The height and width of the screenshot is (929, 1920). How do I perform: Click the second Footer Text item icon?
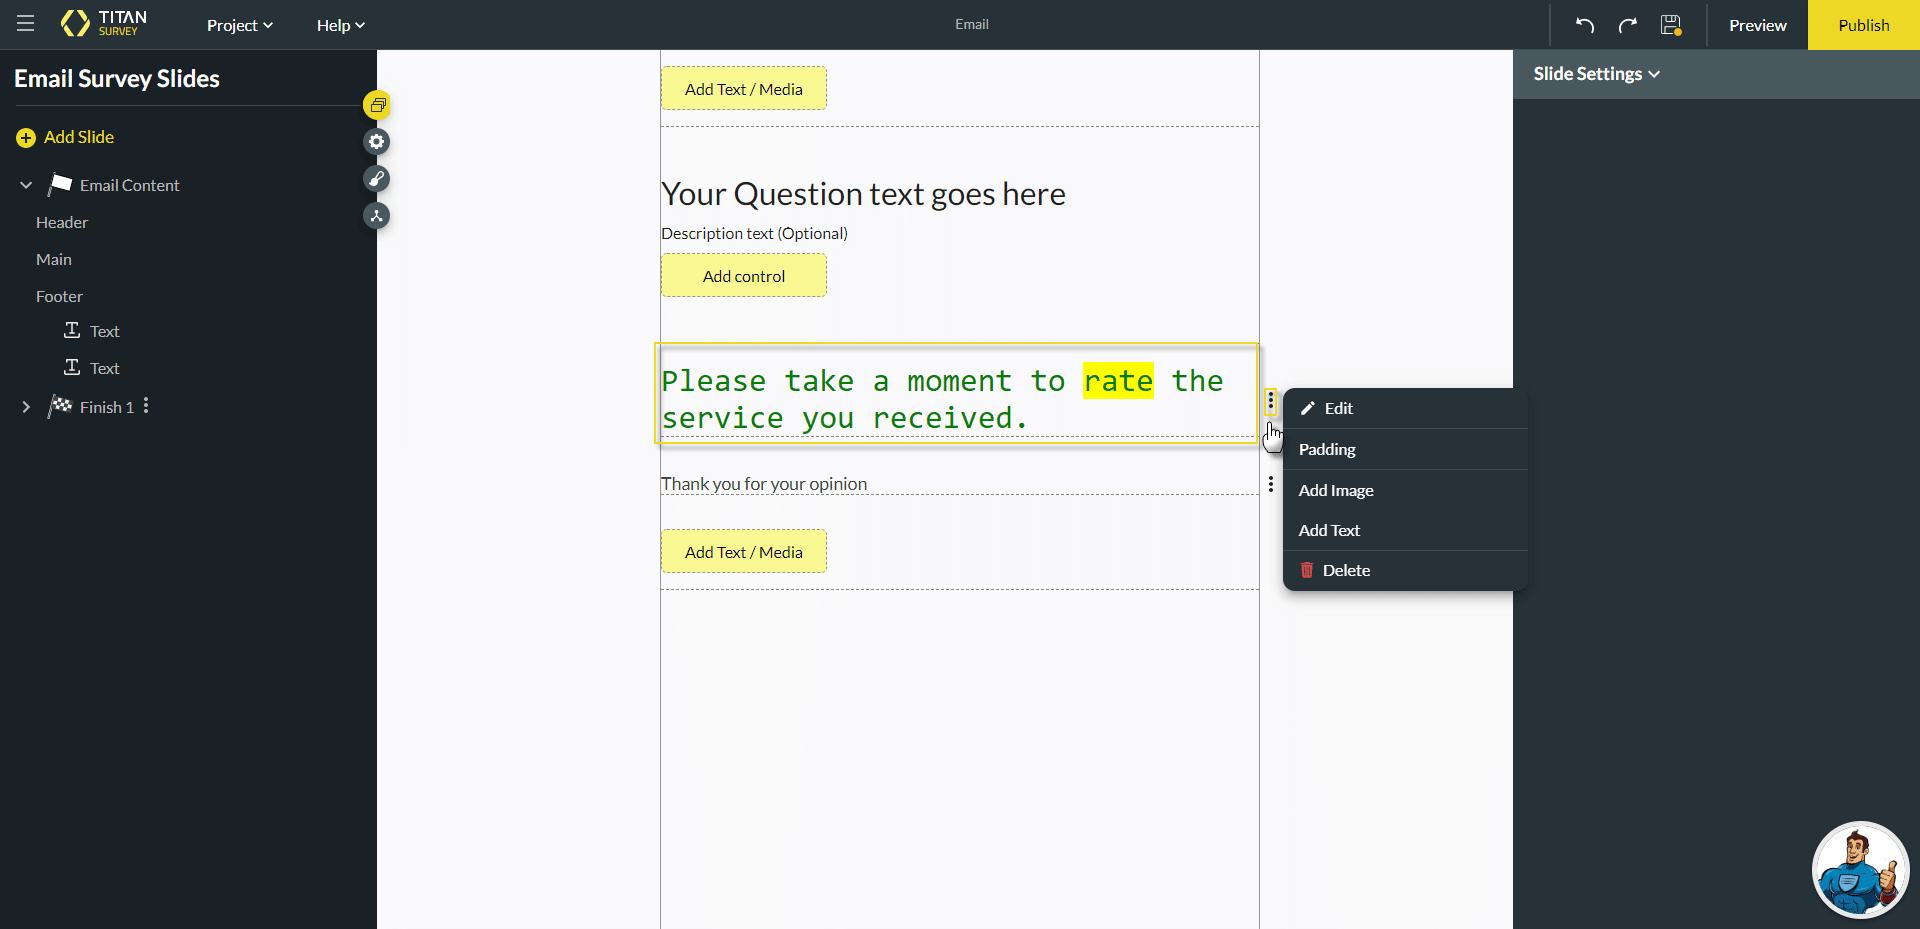(72, 367)
